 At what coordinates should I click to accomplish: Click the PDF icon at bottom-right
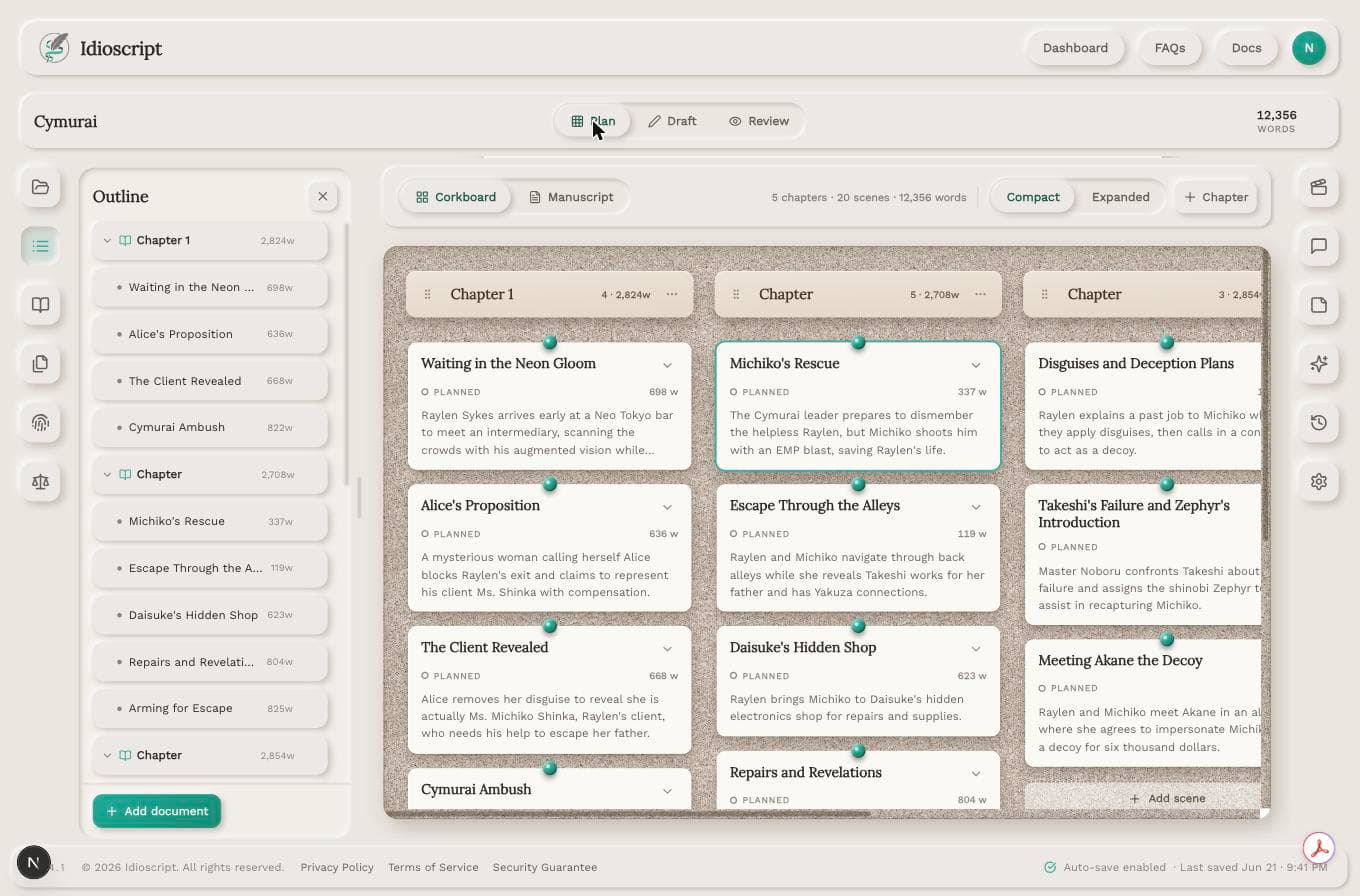1320,849
